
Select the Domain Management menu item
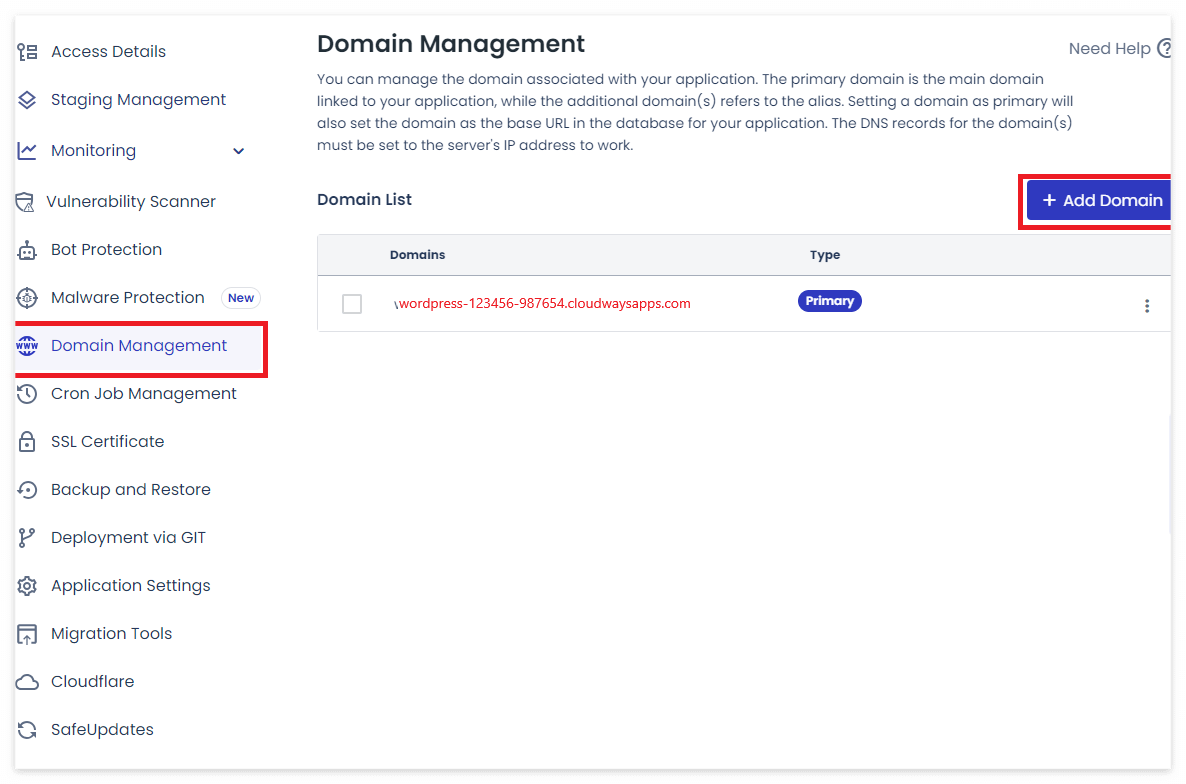tap(139, 348)
